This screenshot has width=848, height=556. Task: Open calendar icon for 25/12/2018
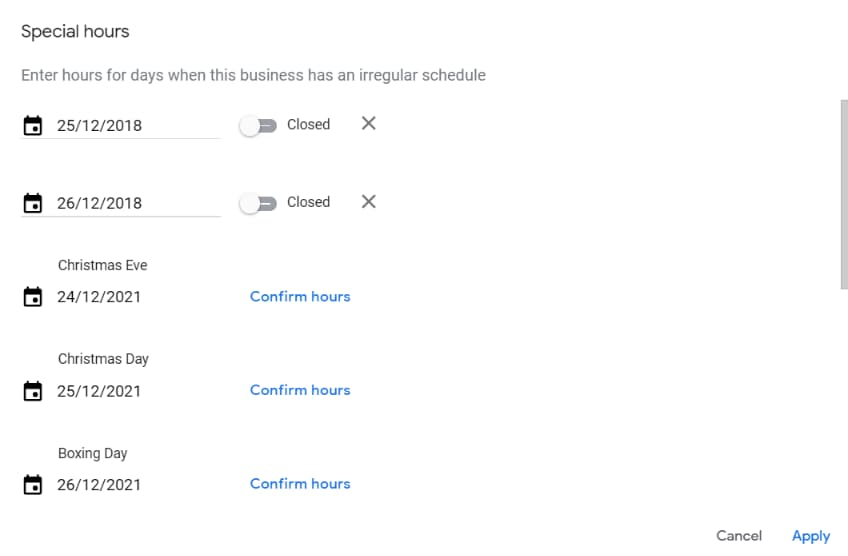coord(32,125)
